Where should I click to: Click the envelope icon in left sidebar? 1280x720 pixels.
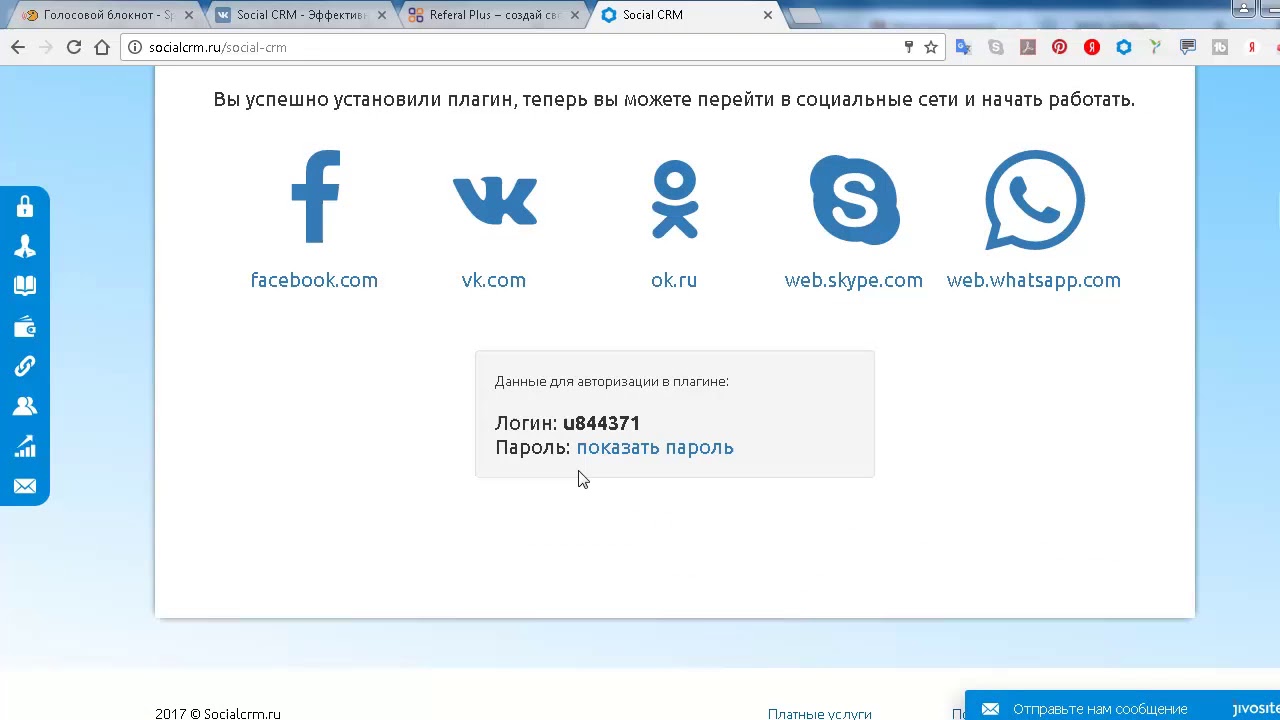25,486
